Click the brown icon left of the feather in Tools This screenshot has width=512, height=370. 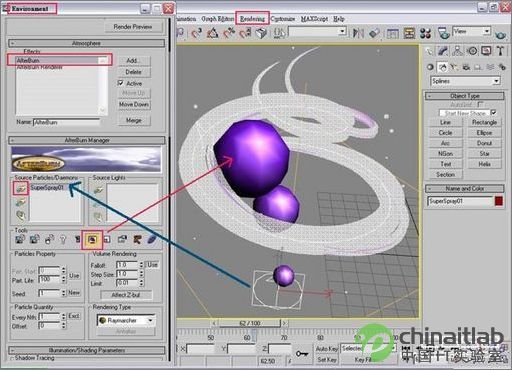point(137,239)
